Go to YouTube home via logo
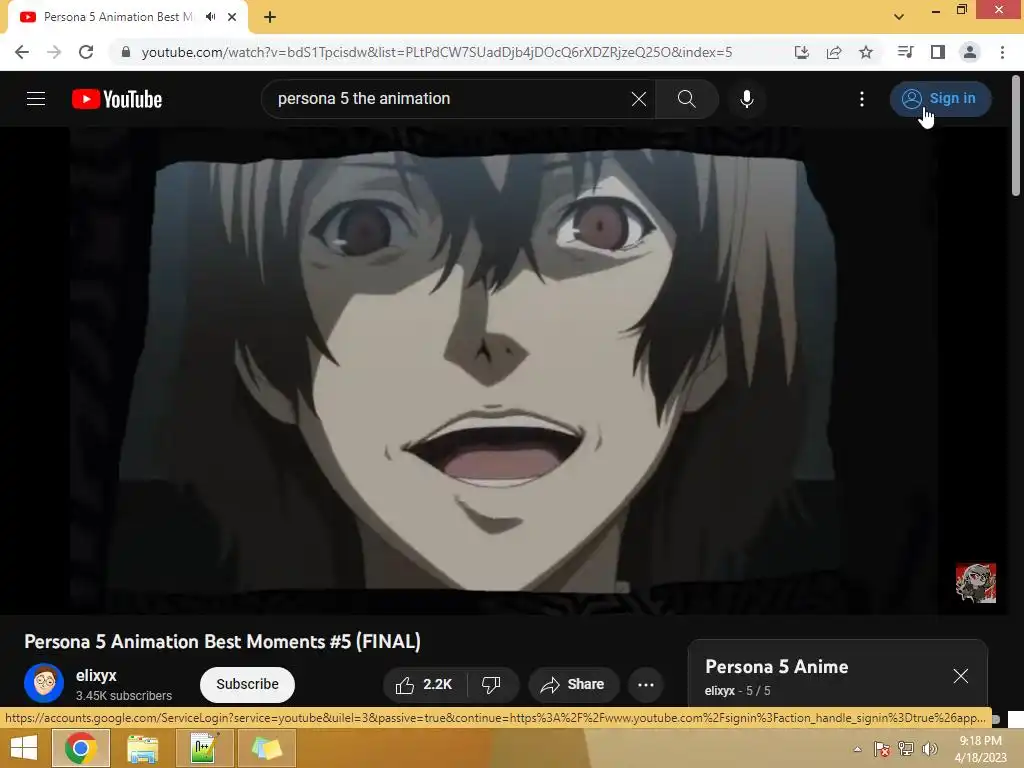 117,99
